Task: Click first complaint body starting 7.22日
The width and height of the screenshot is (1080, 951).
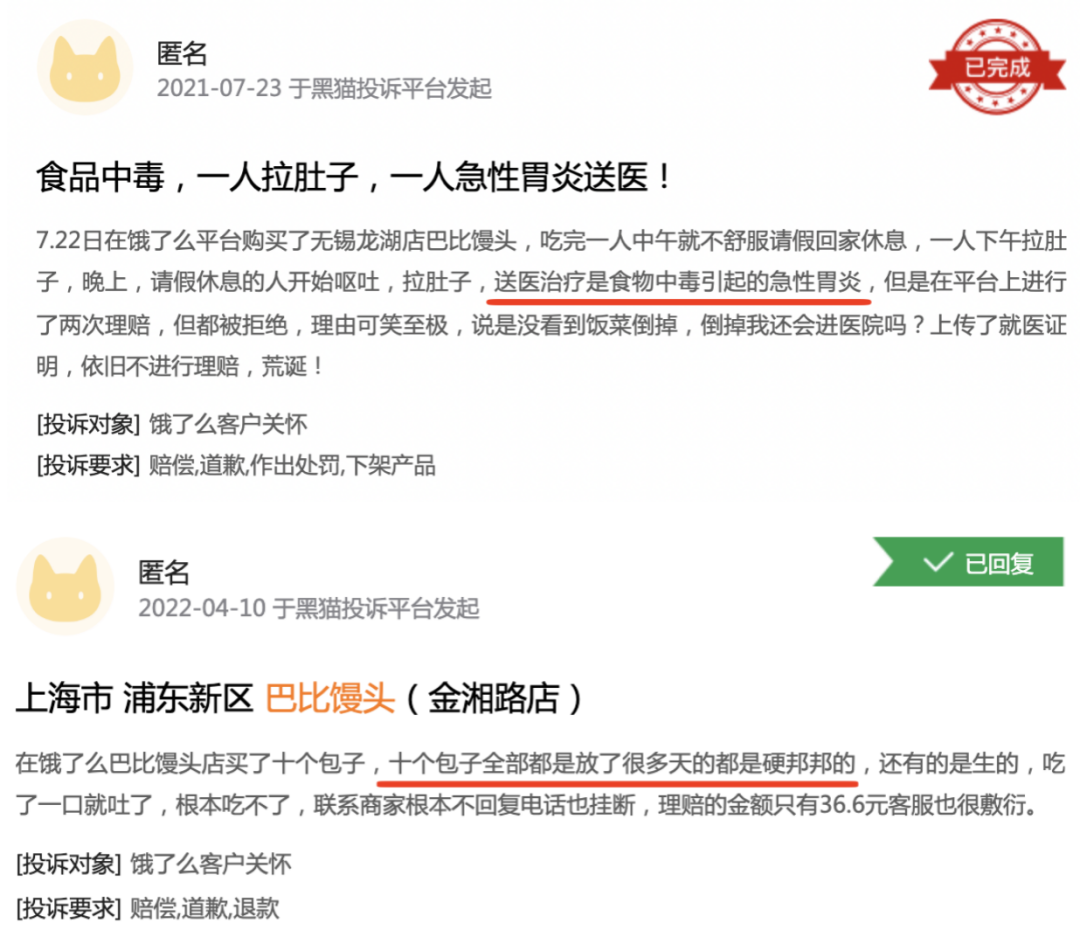Action: pos(551,303)
